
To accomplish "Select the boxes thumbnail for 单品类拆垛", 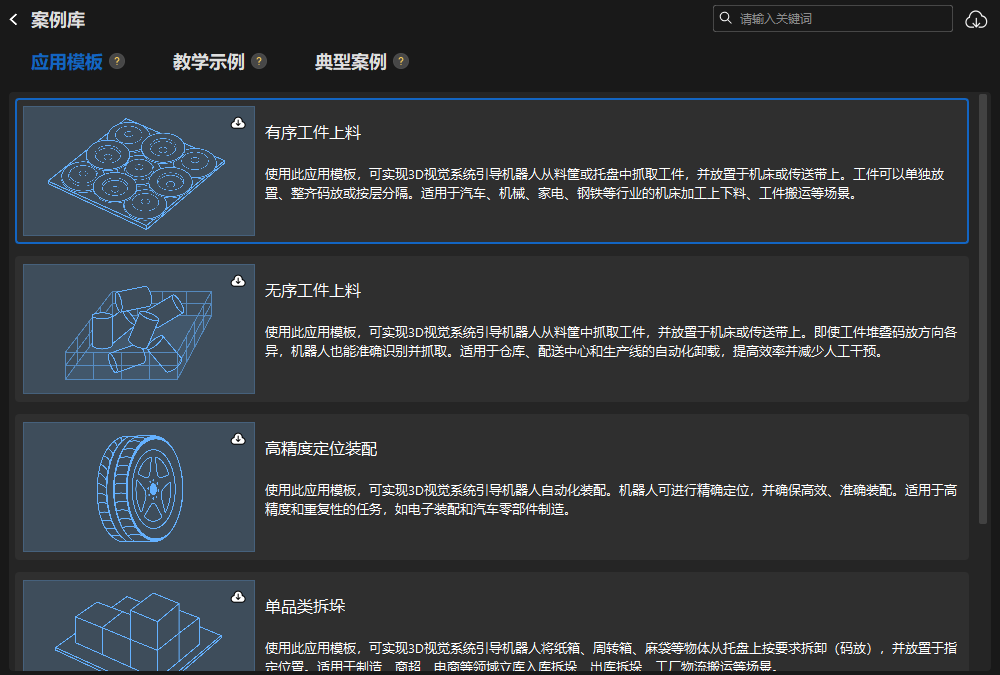I will [x=139, y=625].
